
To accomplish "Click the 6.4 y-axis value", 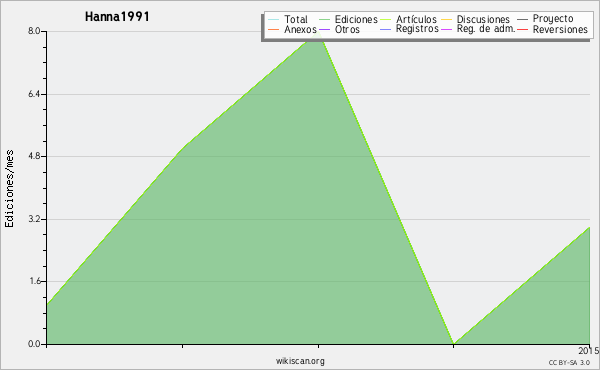I will pyautogui.click(x=34, y=94).
